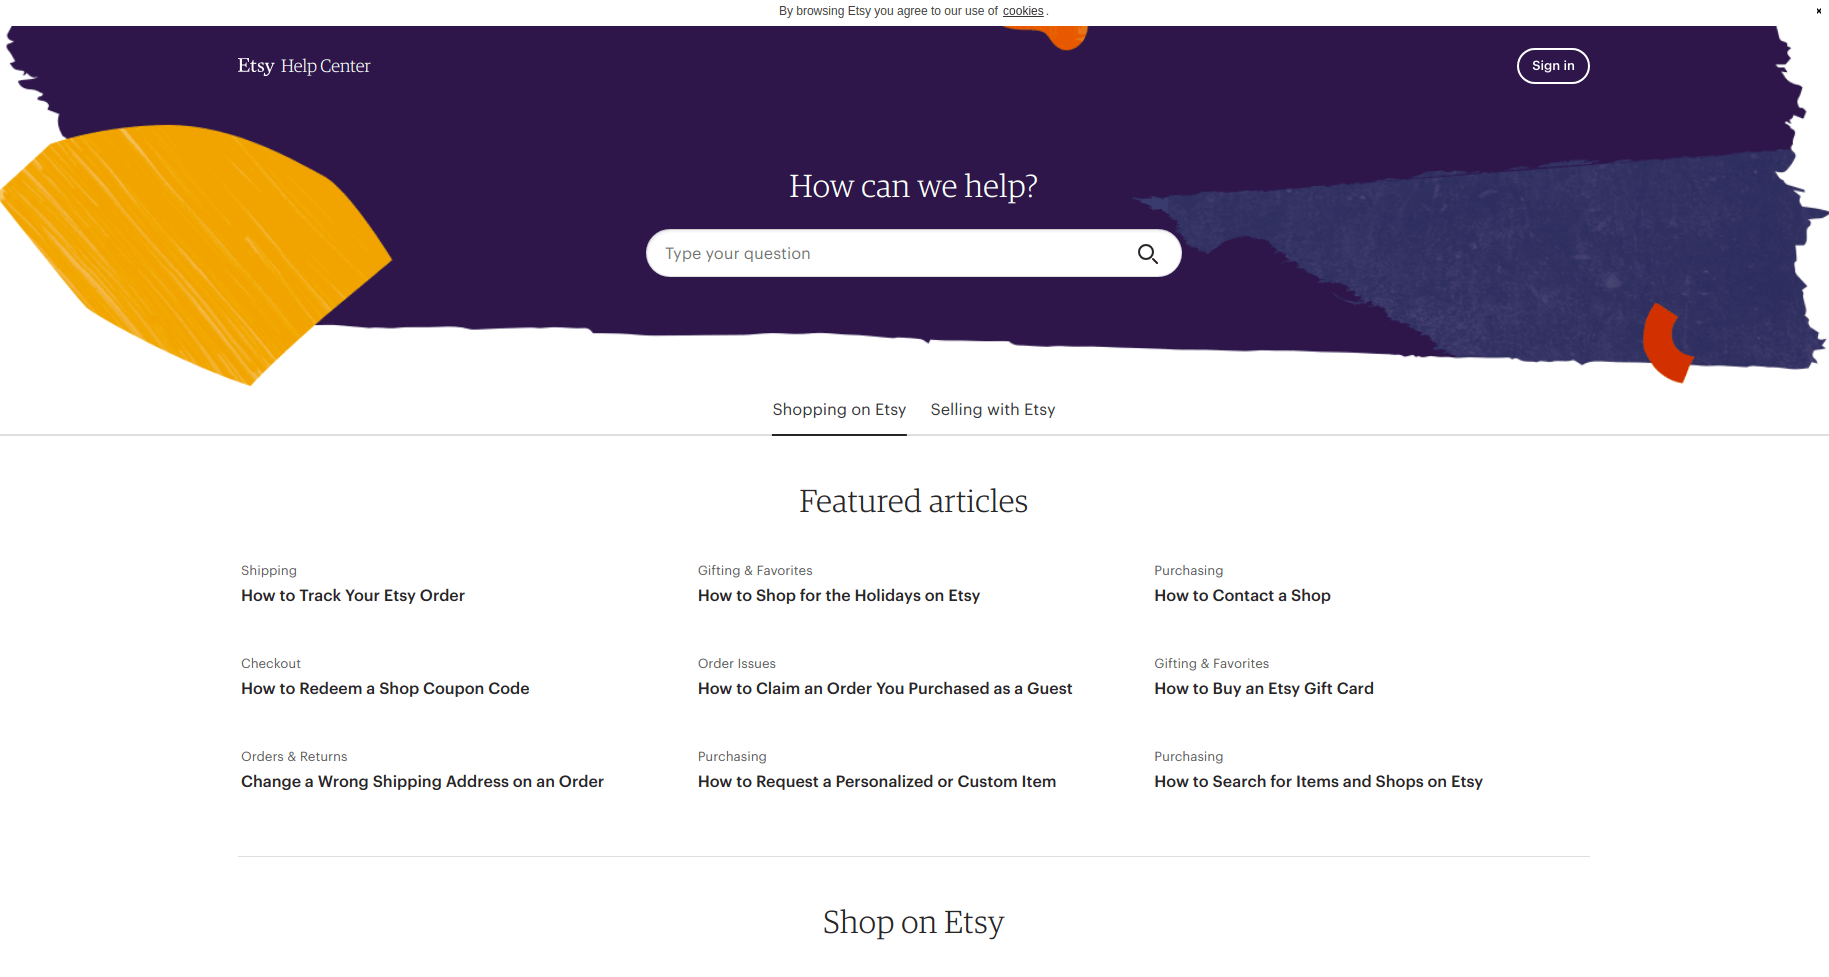Screen dimensions: 1829x977
Task: Open How to Buy an Etsy Gift Card
Action: [x=1264, y=689]
